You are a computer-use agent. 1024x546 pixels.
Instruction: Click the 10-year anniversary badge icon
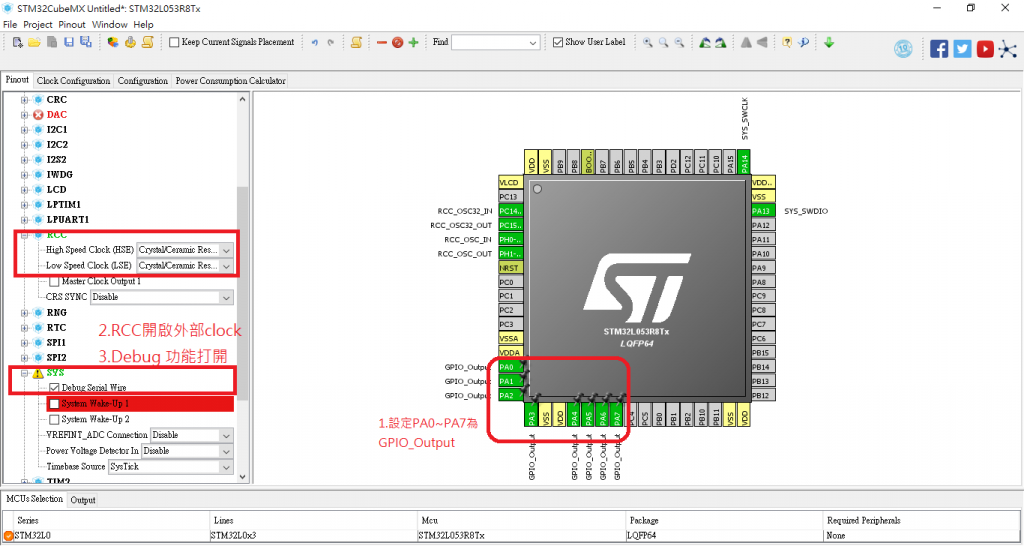click(x=903, y=50)
